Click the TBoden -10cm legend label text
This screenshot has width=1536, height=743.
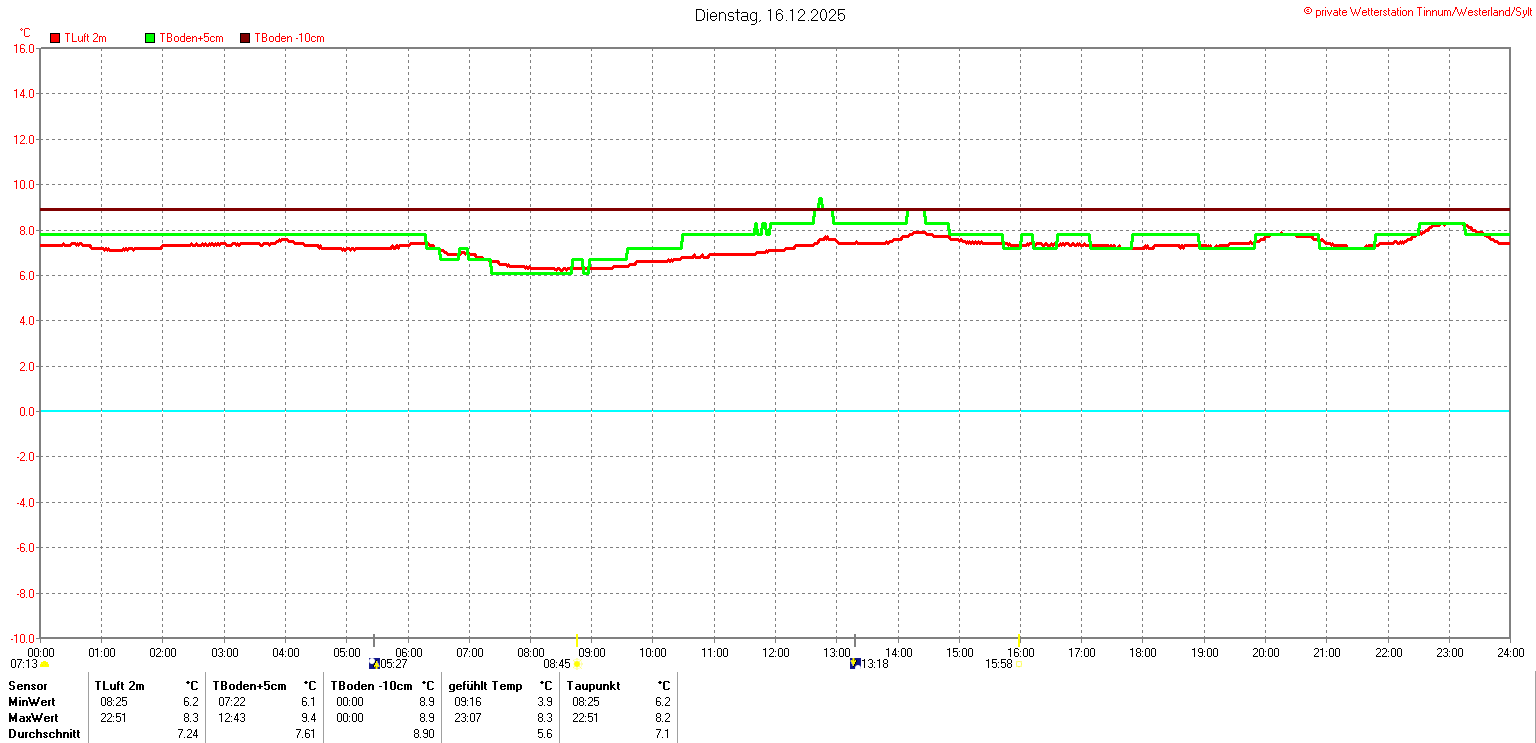[289, 38]
